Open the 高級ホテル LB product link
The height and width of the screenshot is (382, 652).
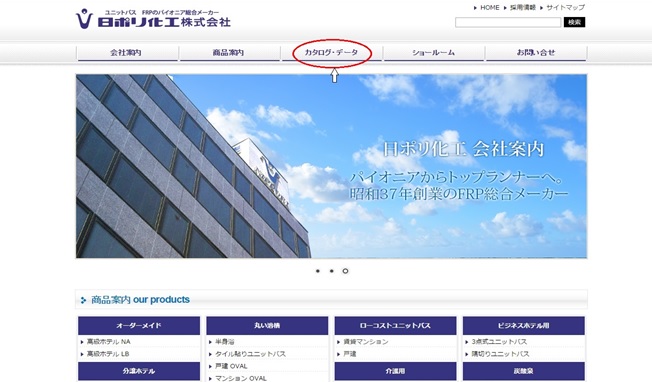(x=108, y=354)
